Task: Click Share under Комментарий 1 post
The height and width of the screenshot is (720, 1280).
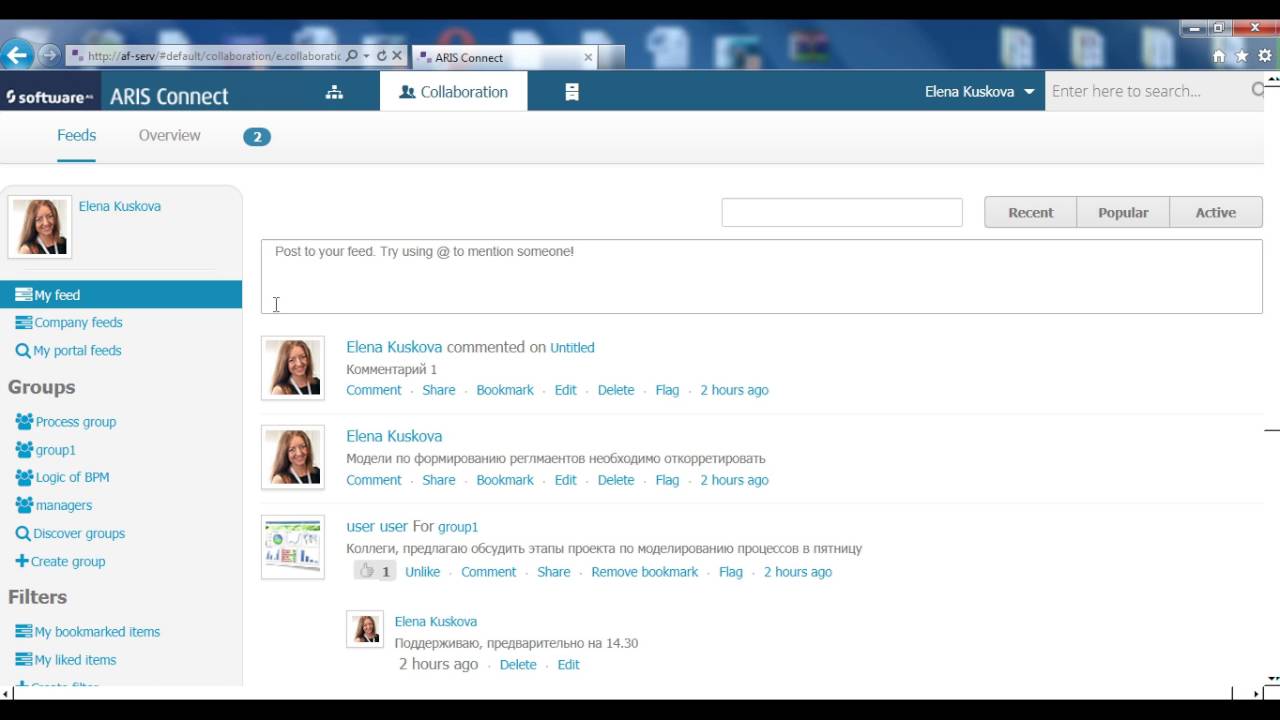Action: tap(438, 390)
